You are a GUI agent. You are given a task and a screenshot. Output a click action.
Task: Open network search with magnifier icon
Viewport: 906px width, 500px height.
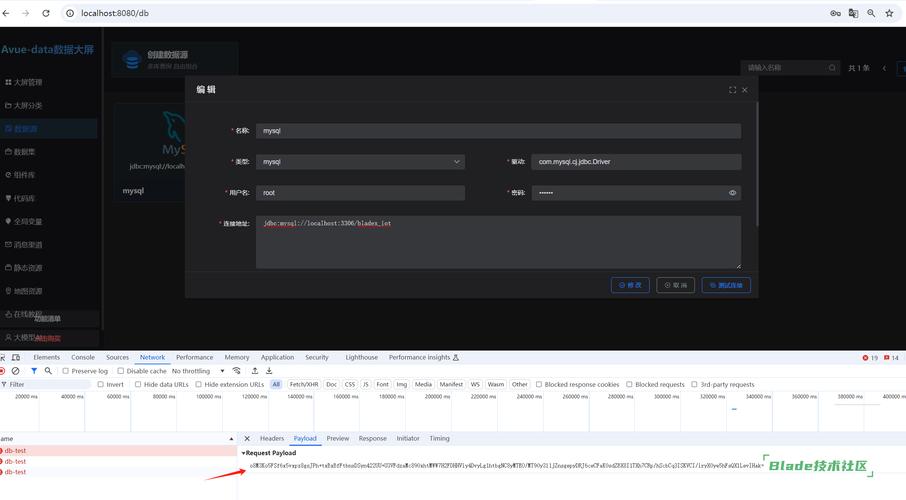48,371
